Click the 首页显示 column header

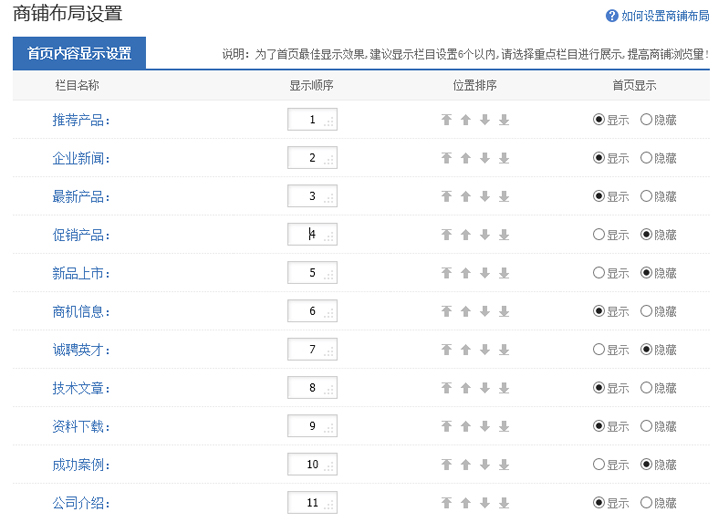pos(634,85)
